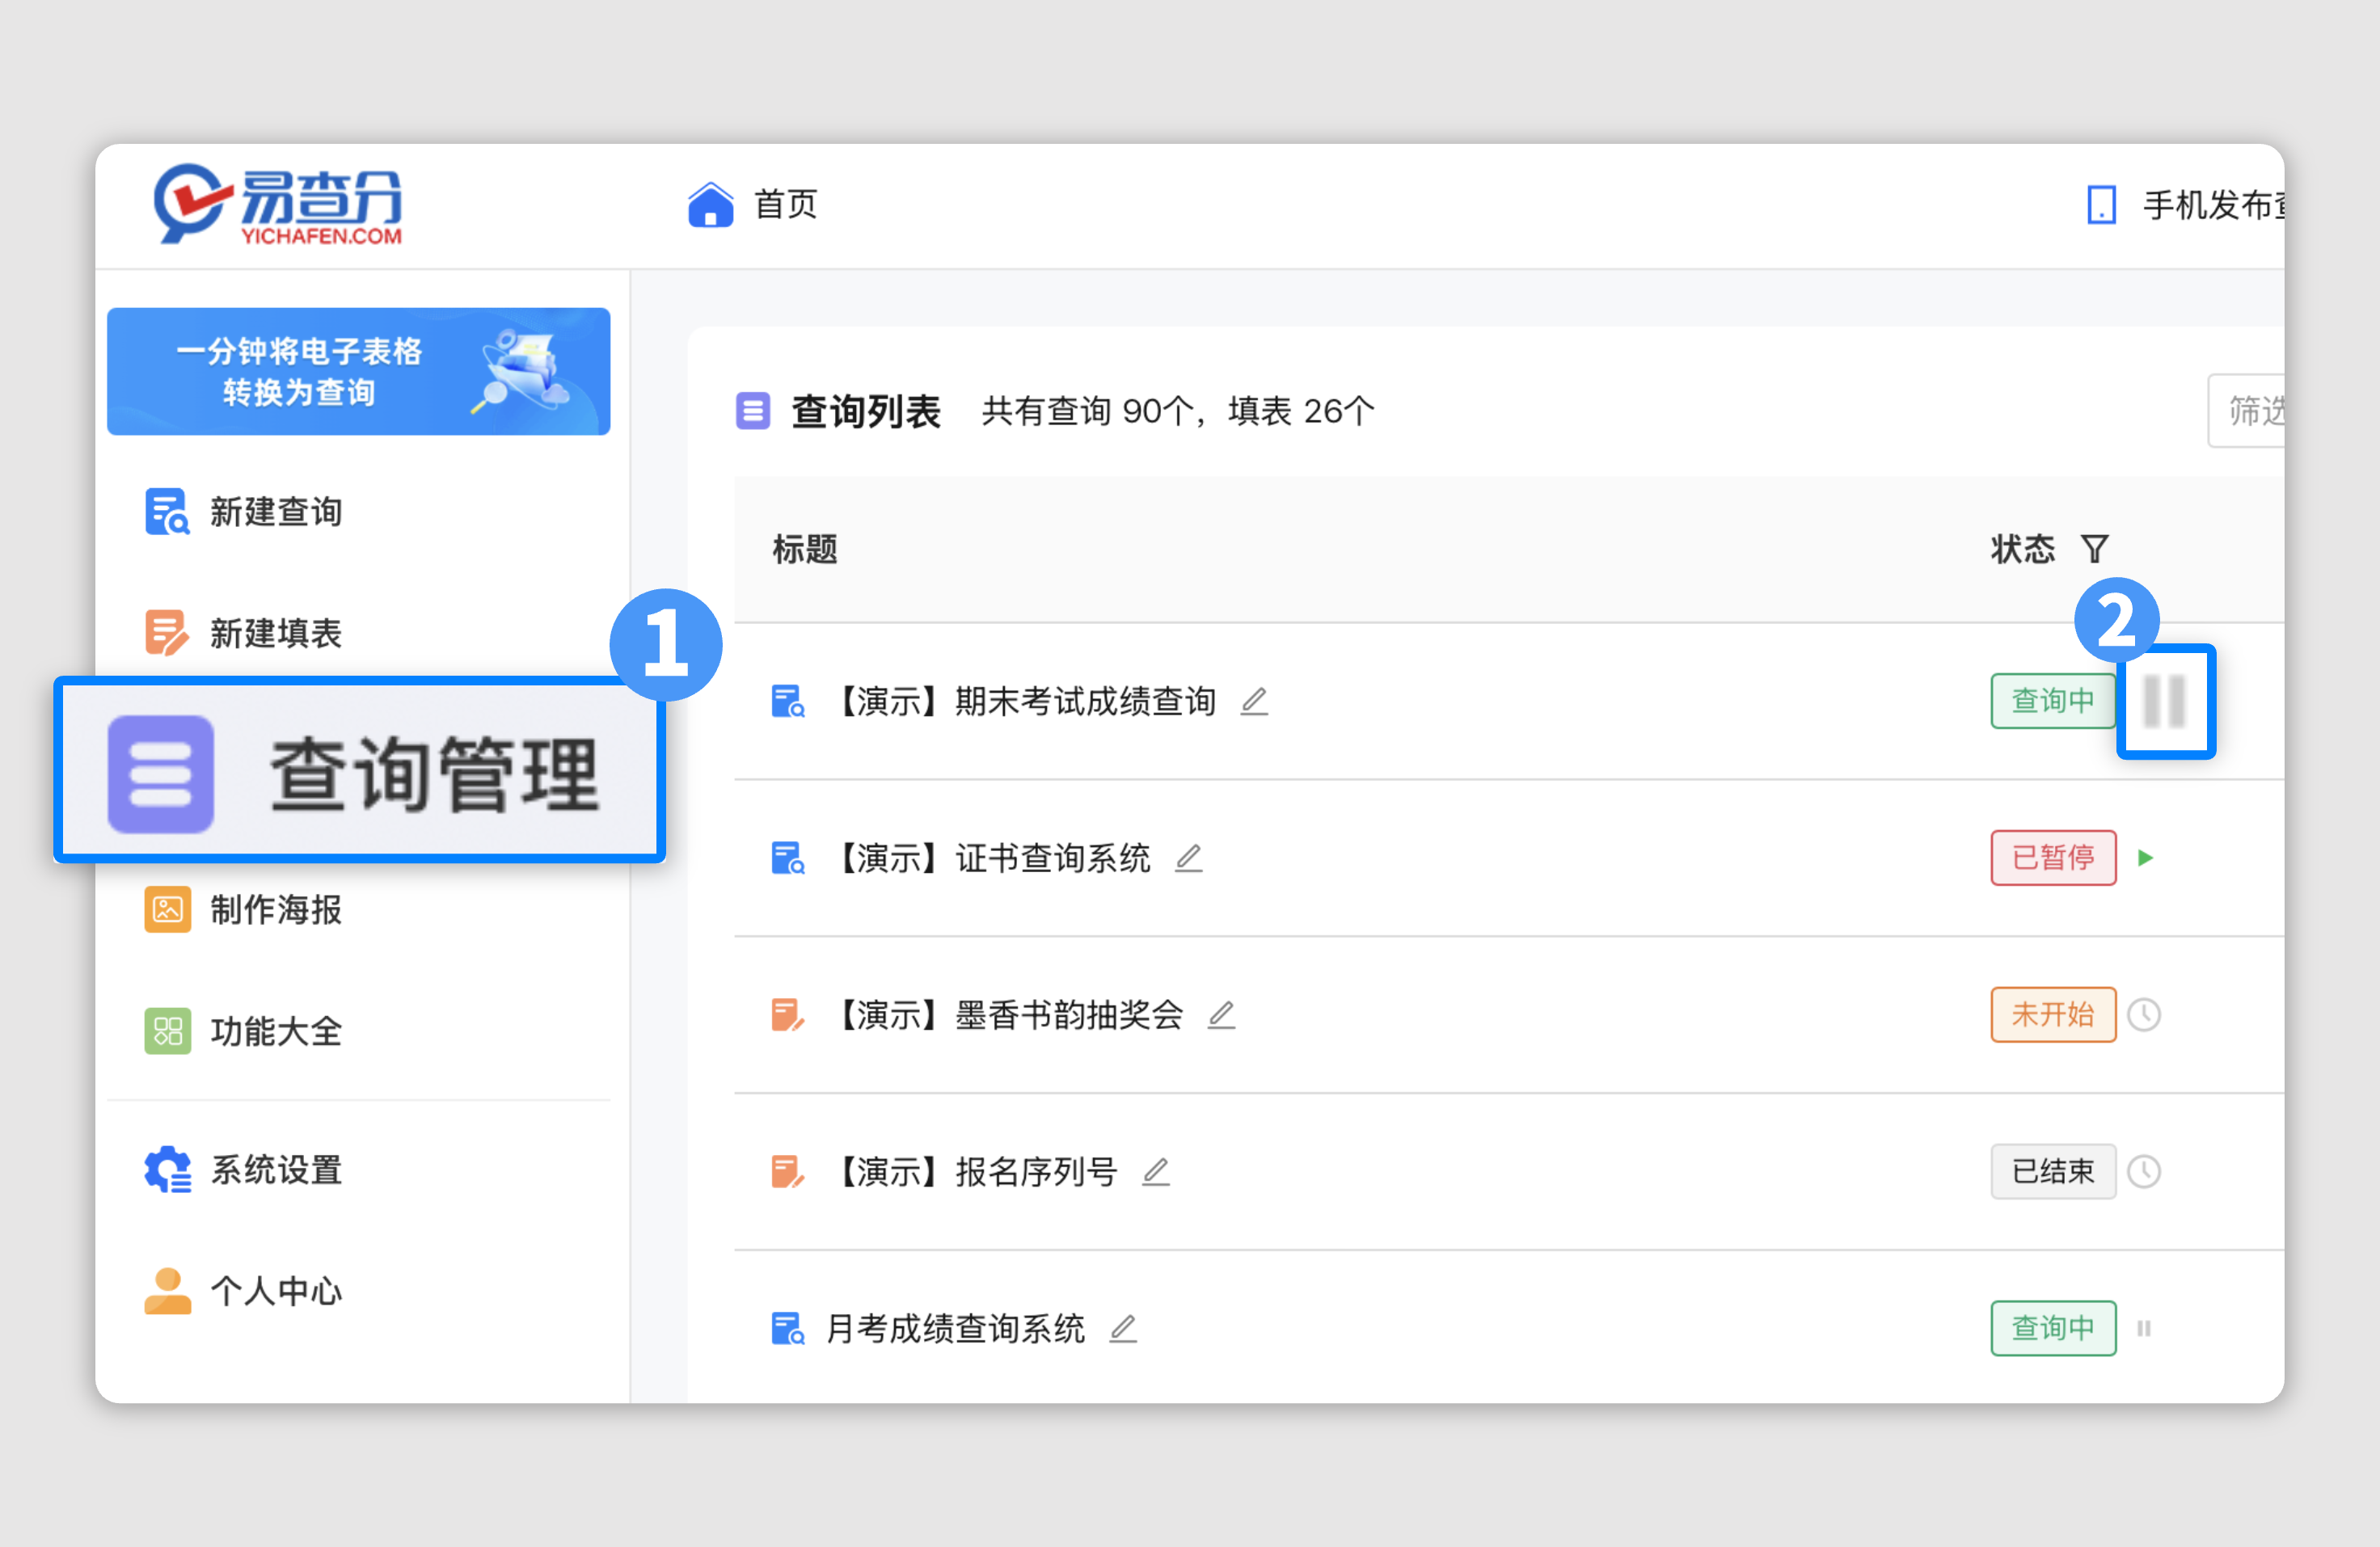Click 查询中 status of 月考成绩查询系统
The width and height of the screenshot is (2380, 1547).
click(2052, 1328)
